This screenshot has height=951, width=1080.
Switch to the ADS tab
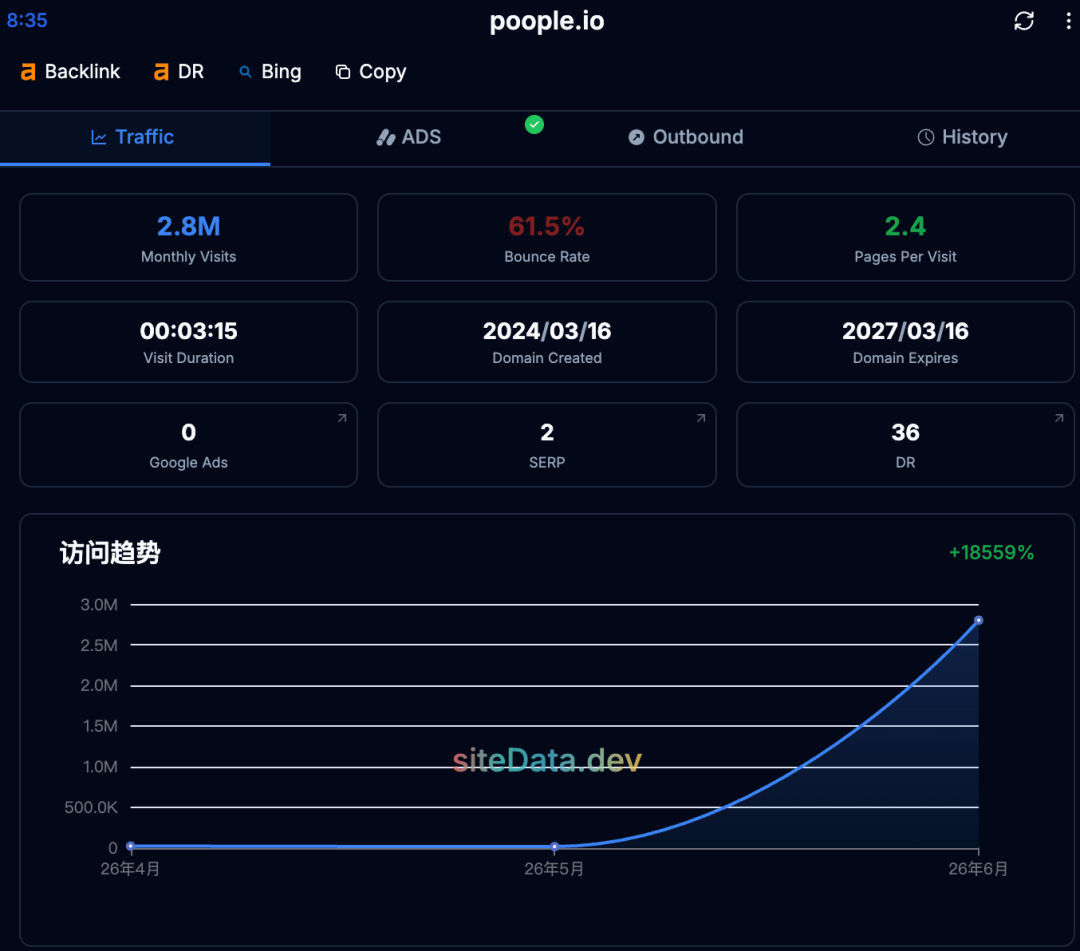coord(408,137)
